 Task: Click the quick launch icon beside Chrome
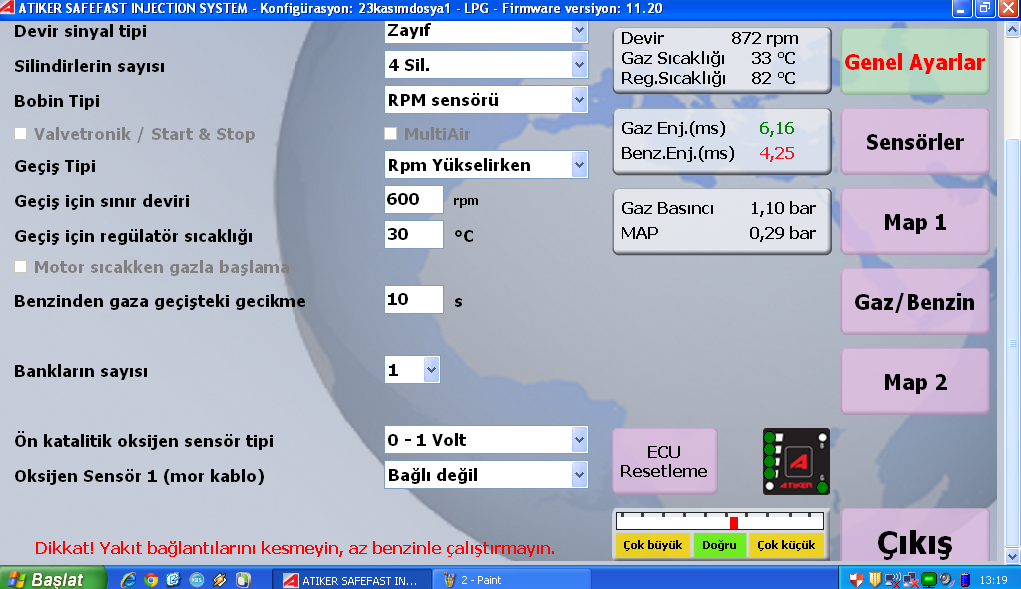click(173, 579)
